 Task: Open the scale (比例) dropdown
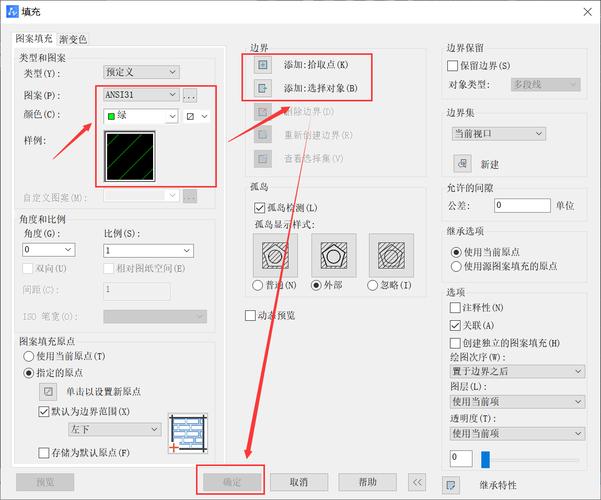tap(149, 251)
